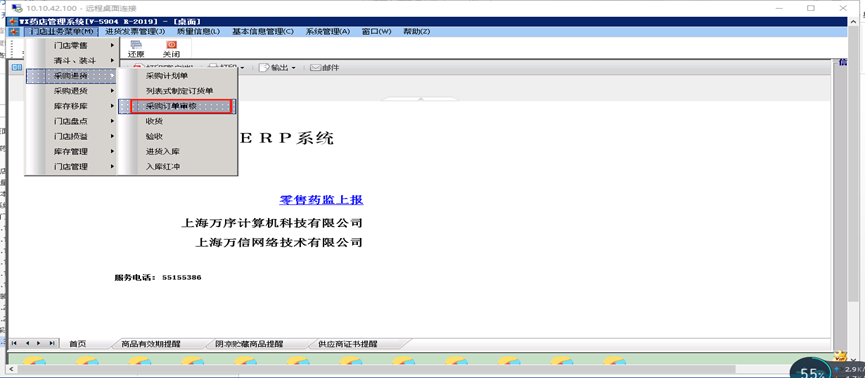The height and width of the screenshot is (378, 865).
Task: Expand the 清斗、装斗 submenu
Action: [x=72, y=60]
